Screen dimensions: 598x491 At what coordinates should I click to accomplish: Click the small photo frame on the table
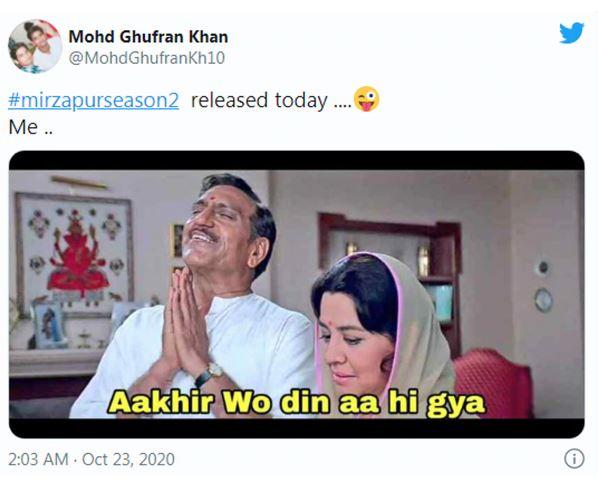pyautogui.click(x=50, y=325)
